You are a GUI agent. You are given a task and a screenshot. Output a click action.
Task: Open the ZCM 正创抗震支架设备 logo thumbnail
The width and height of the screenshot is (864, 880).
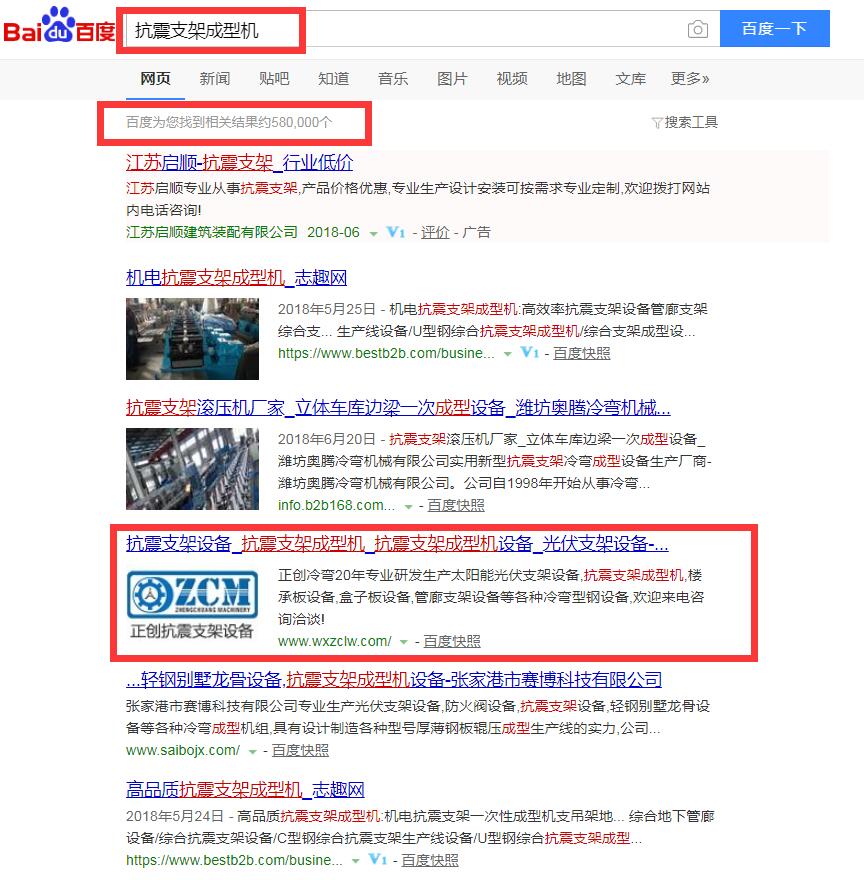click(x=192, y=605)
